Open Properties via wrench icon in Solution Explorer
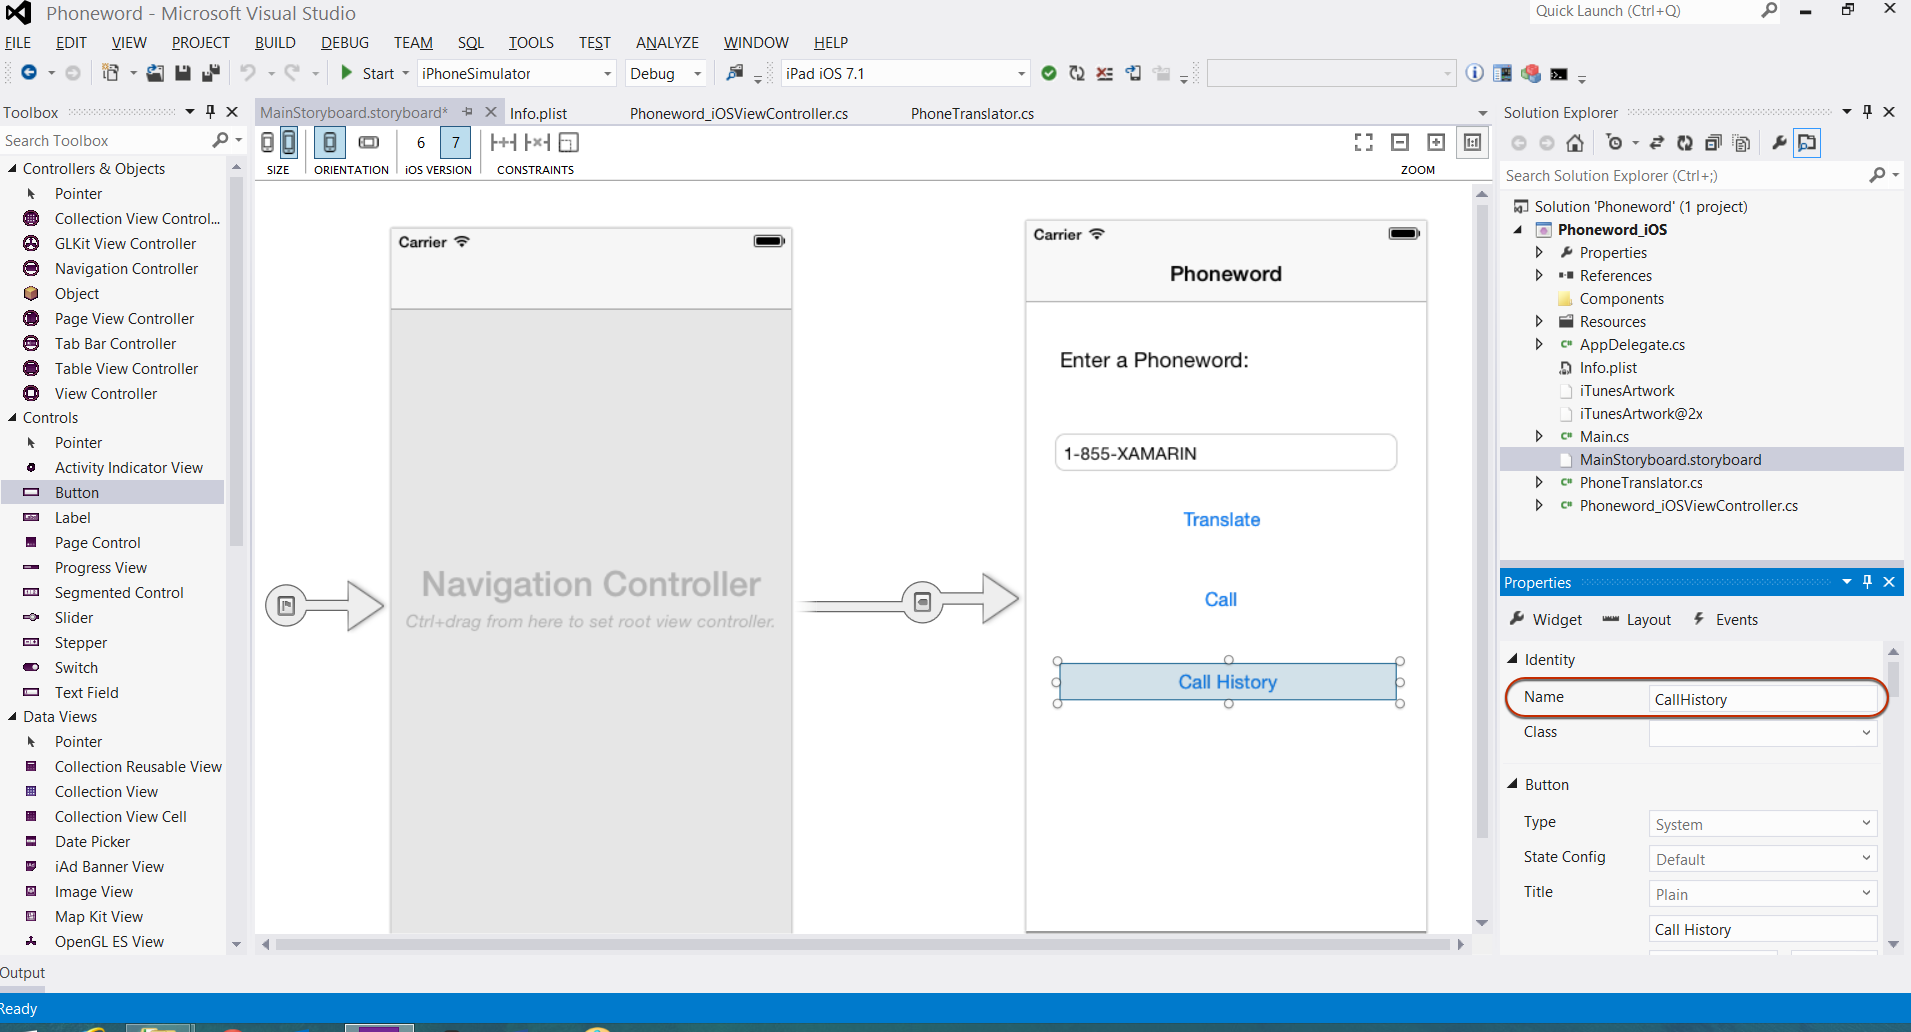Image resolution: width=1911 pixels, height=1032 pixels. point(1779,143)
